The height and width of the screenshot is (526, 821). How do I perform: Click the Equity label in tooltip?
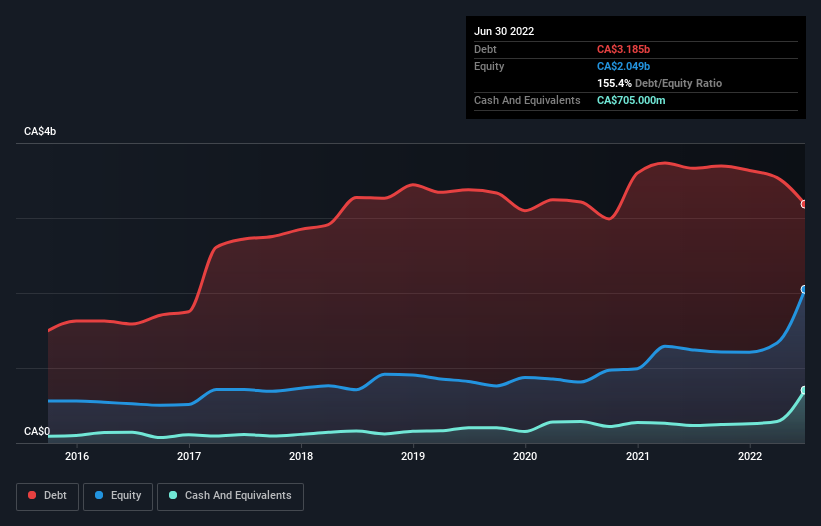point(489,66)
